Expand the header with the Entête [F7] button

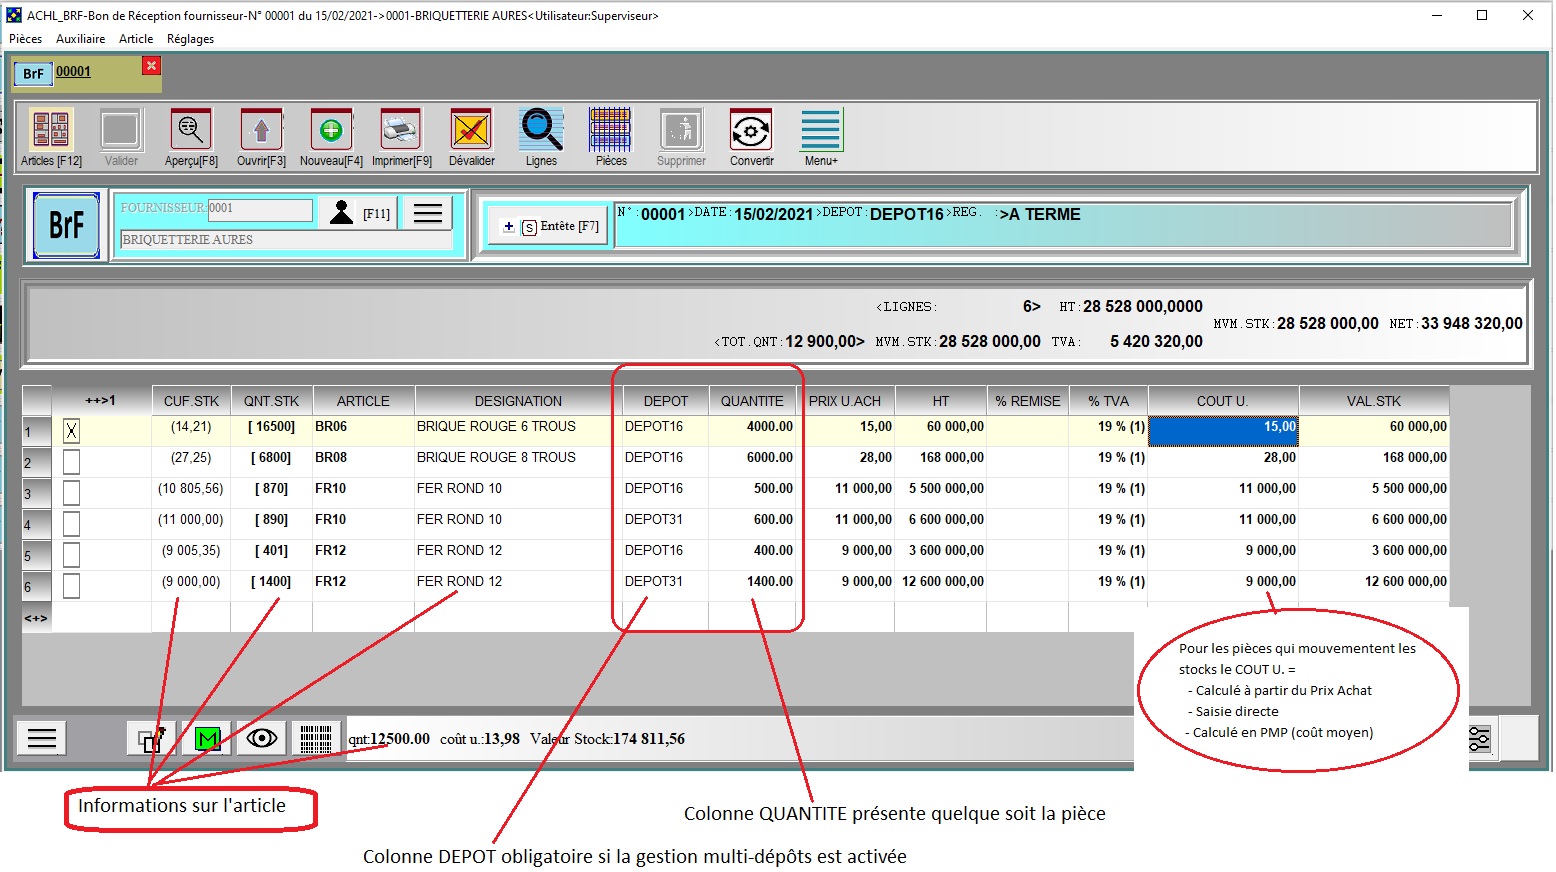(549, 226)
